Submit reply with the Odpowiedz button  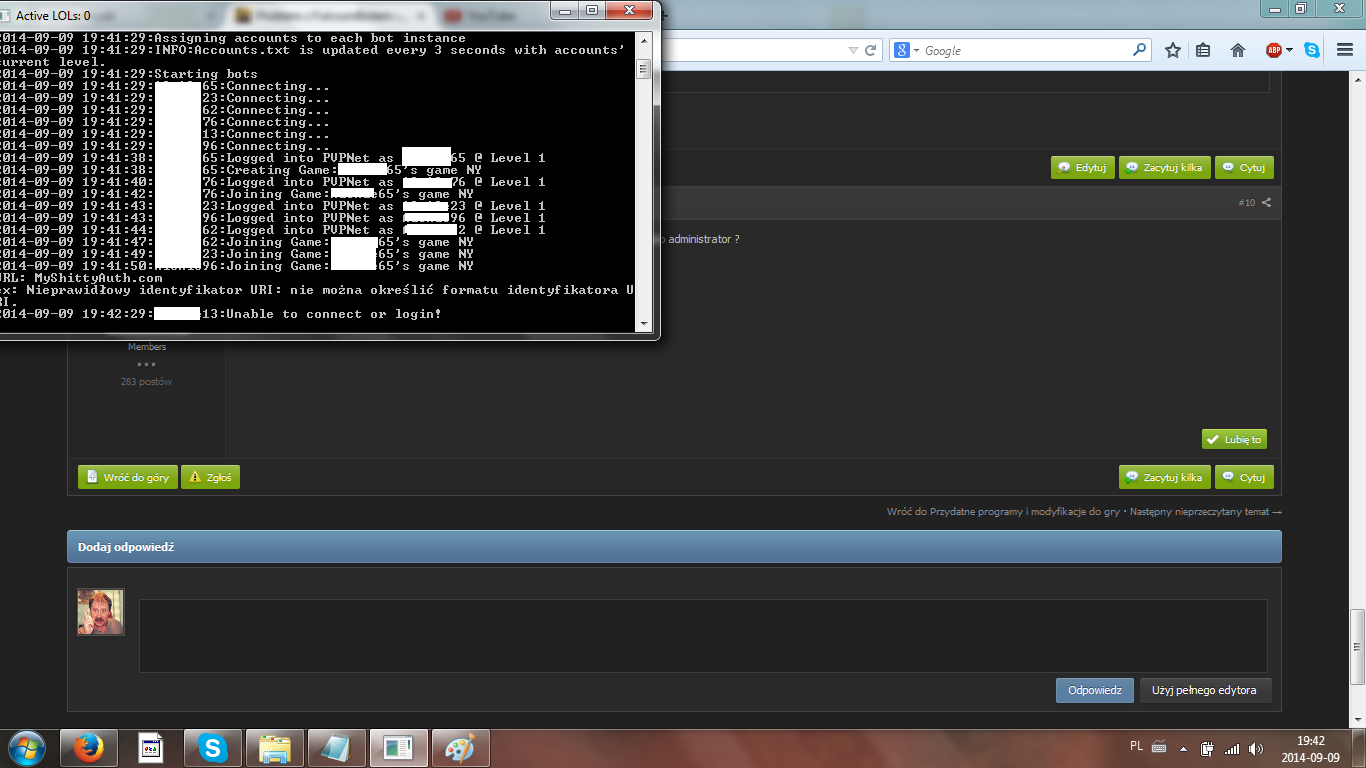[1095, 690]
